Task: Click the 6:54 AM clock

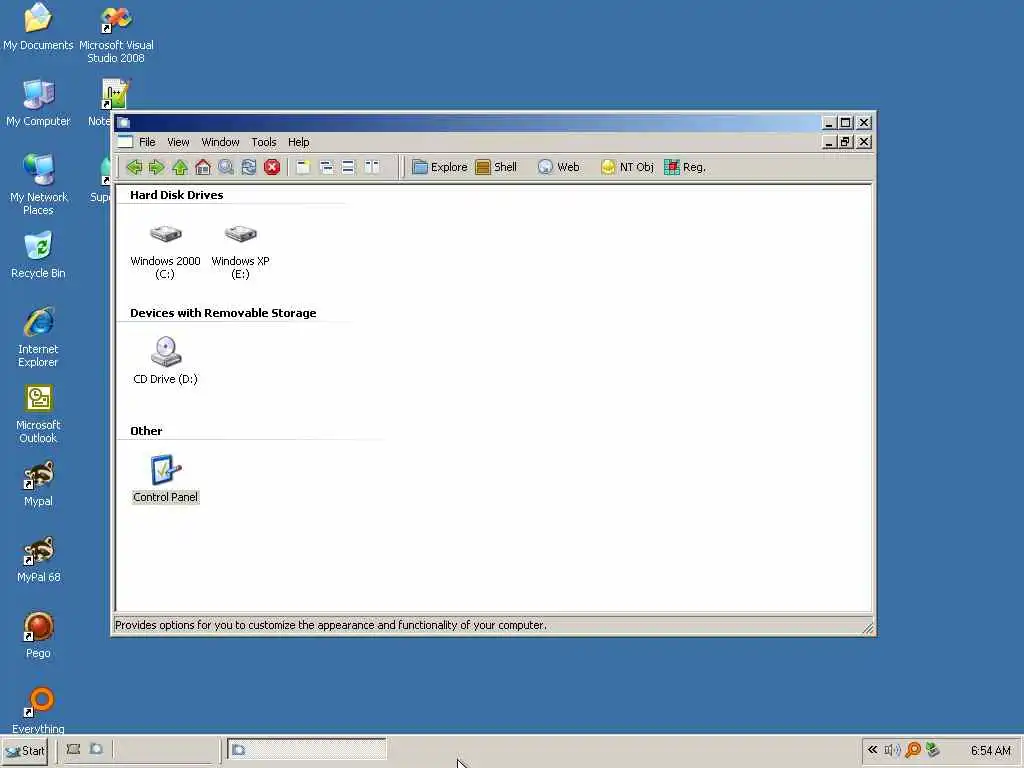Action: pos(990,750)
